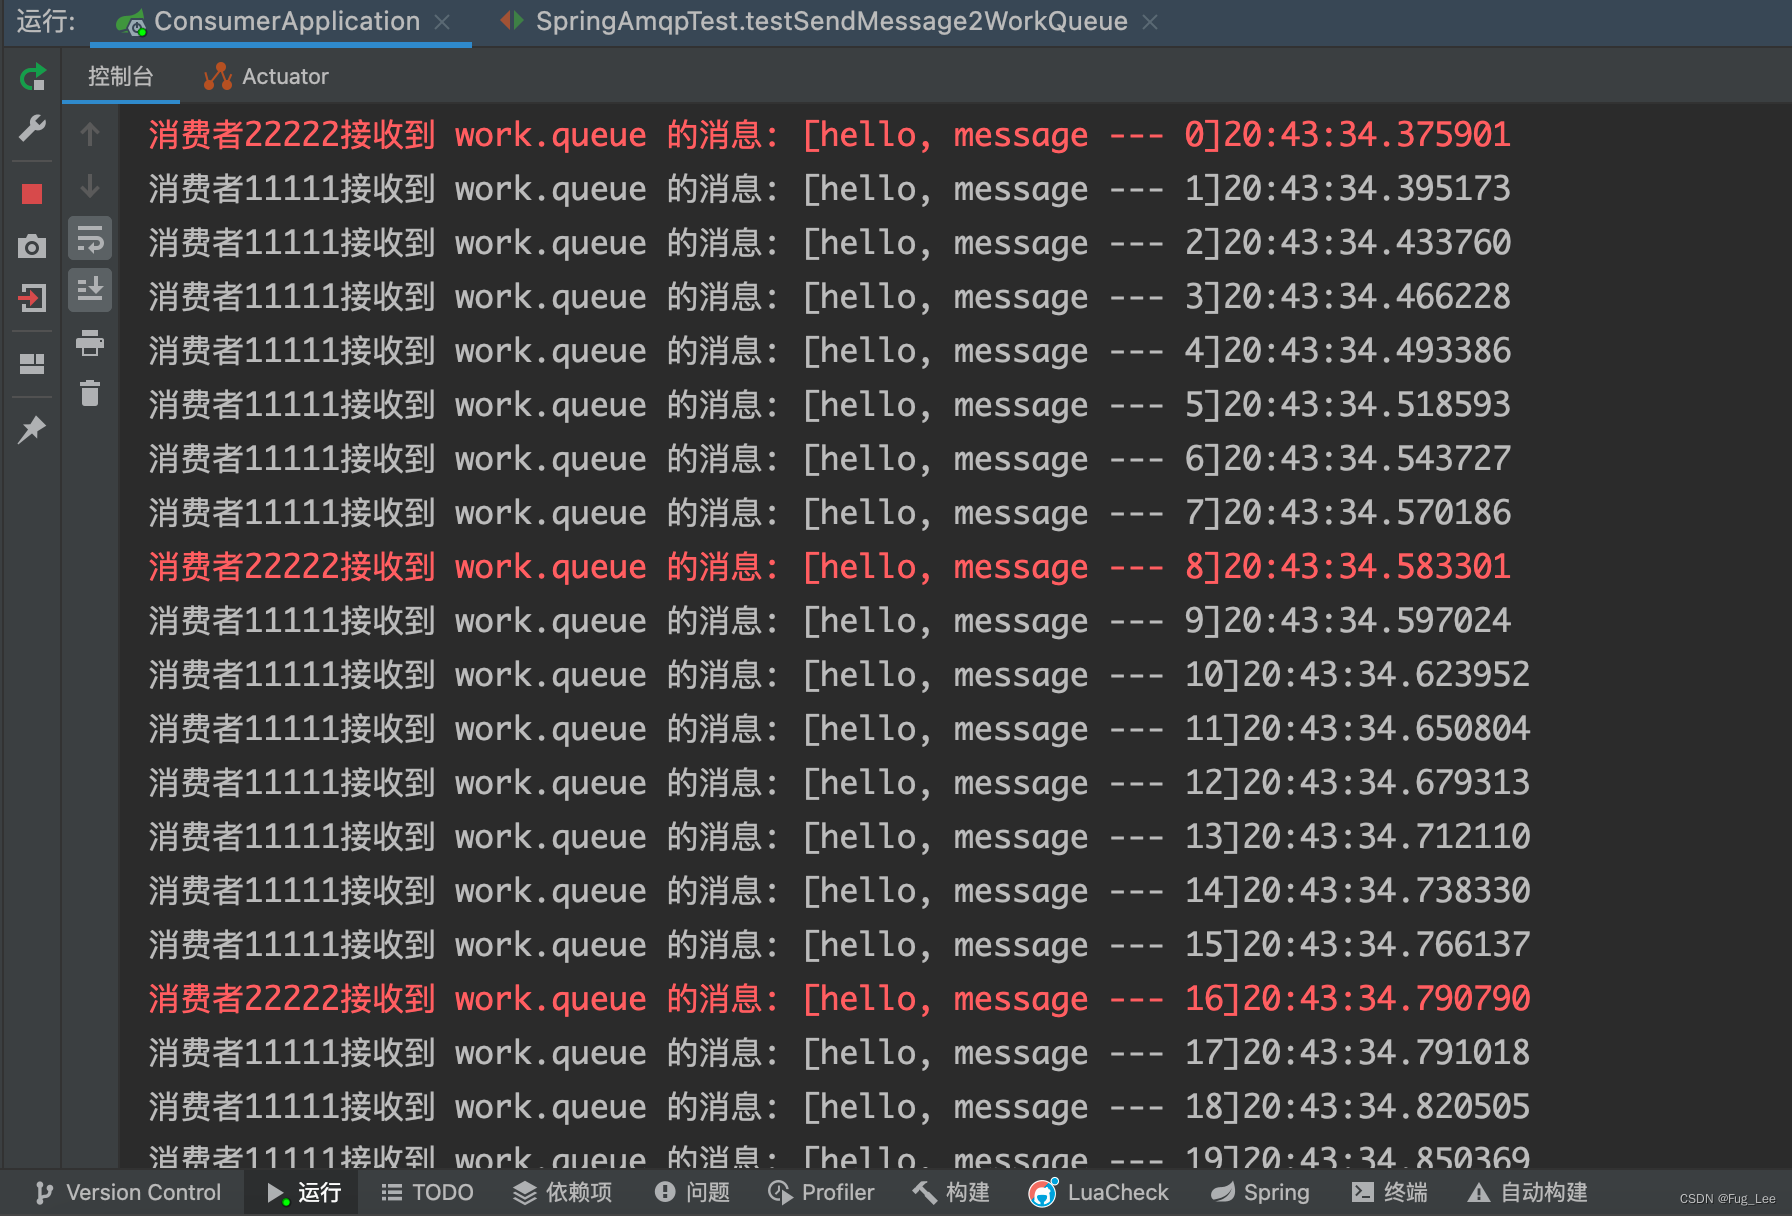Close the SpringAmqpTest tab
Image resolution: width=1792 pixels, height=1216 pixels.
(x=1150, y=22)
